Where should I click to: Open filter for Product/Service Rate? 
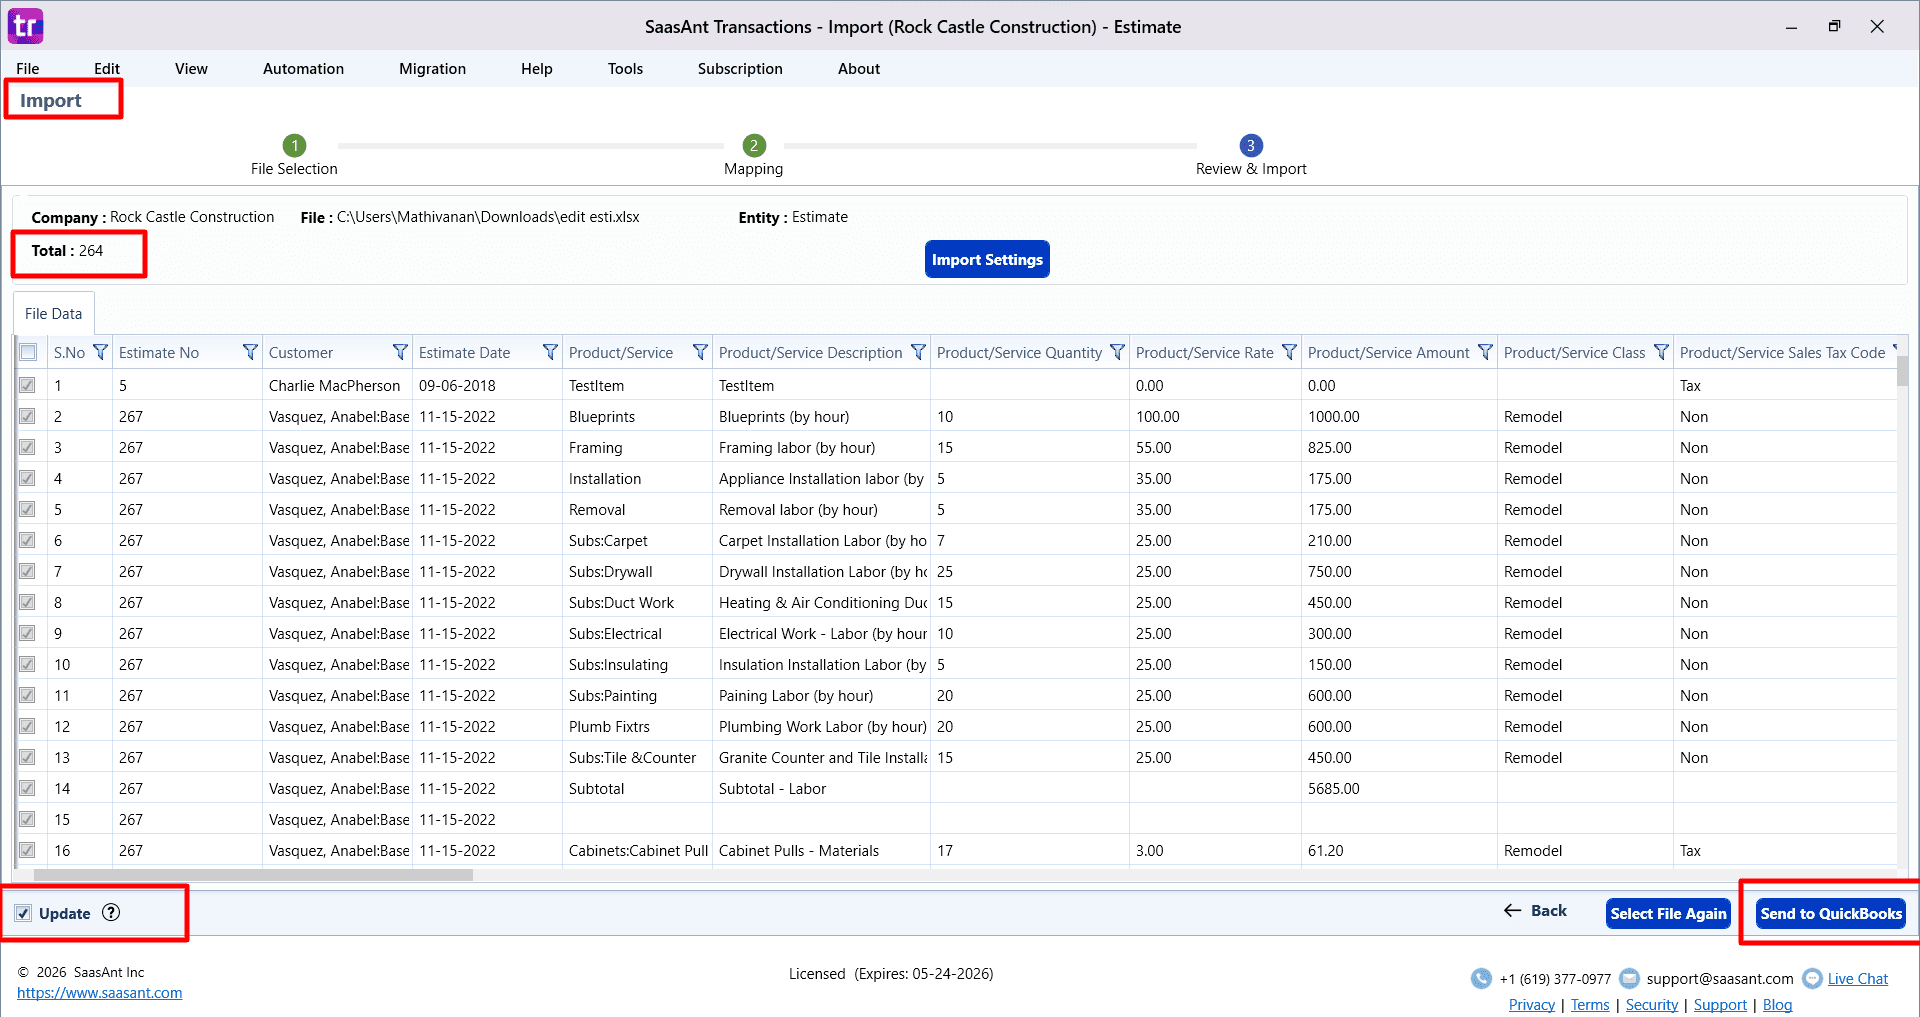point(1289,352)
